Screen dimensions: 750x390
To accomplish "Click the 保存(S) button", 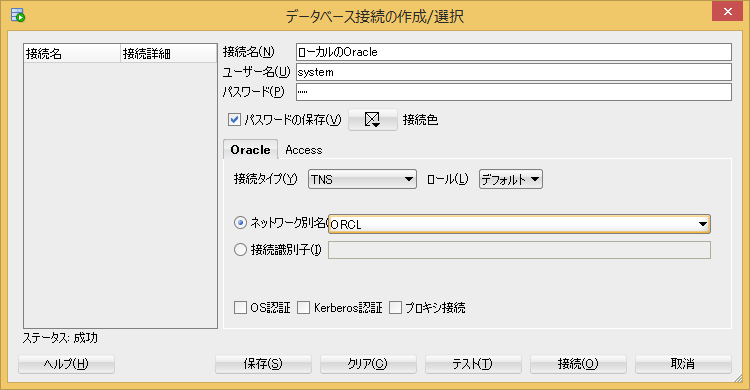I will coord(263,364).
